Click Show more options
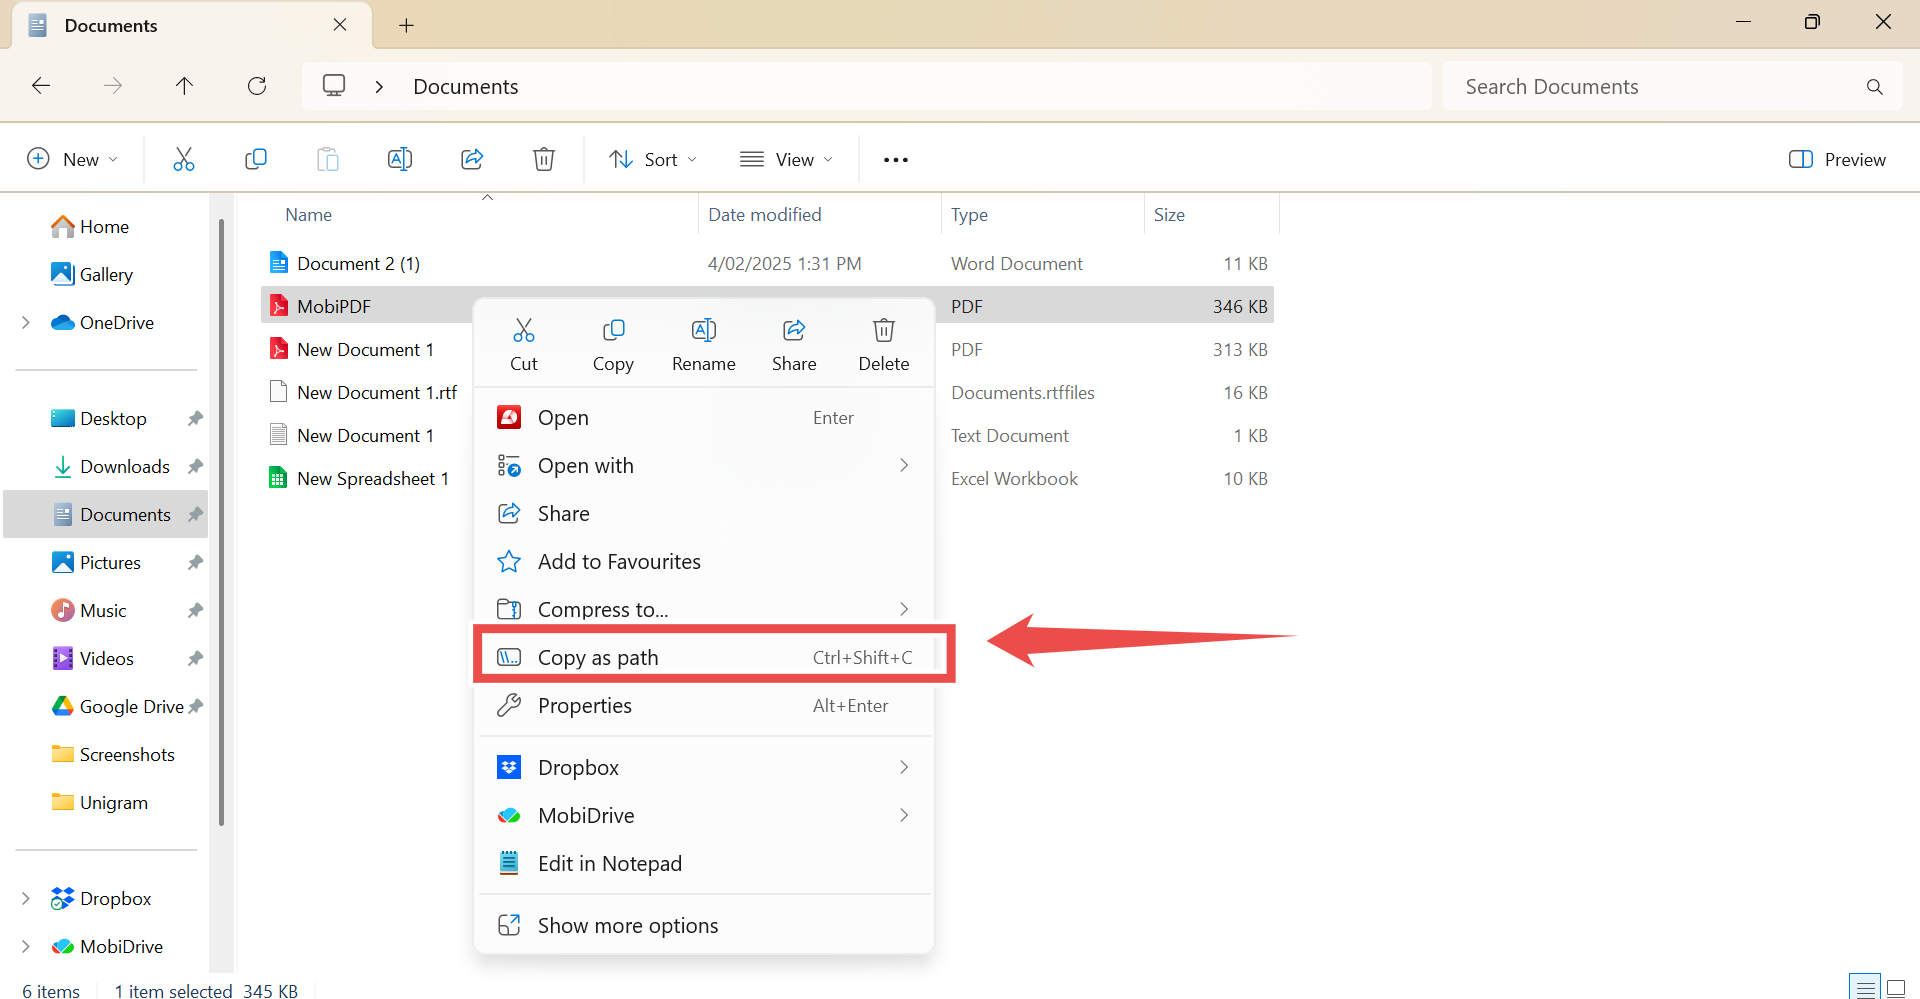This screenshot has width=1920, height=999. pos(704,926)
